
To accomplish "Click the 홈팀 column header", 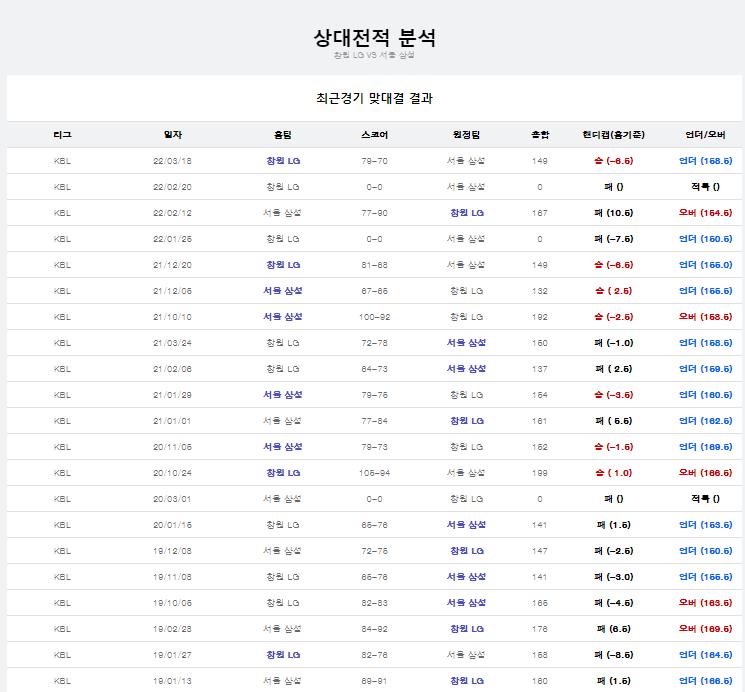I will tap(283, 135).
